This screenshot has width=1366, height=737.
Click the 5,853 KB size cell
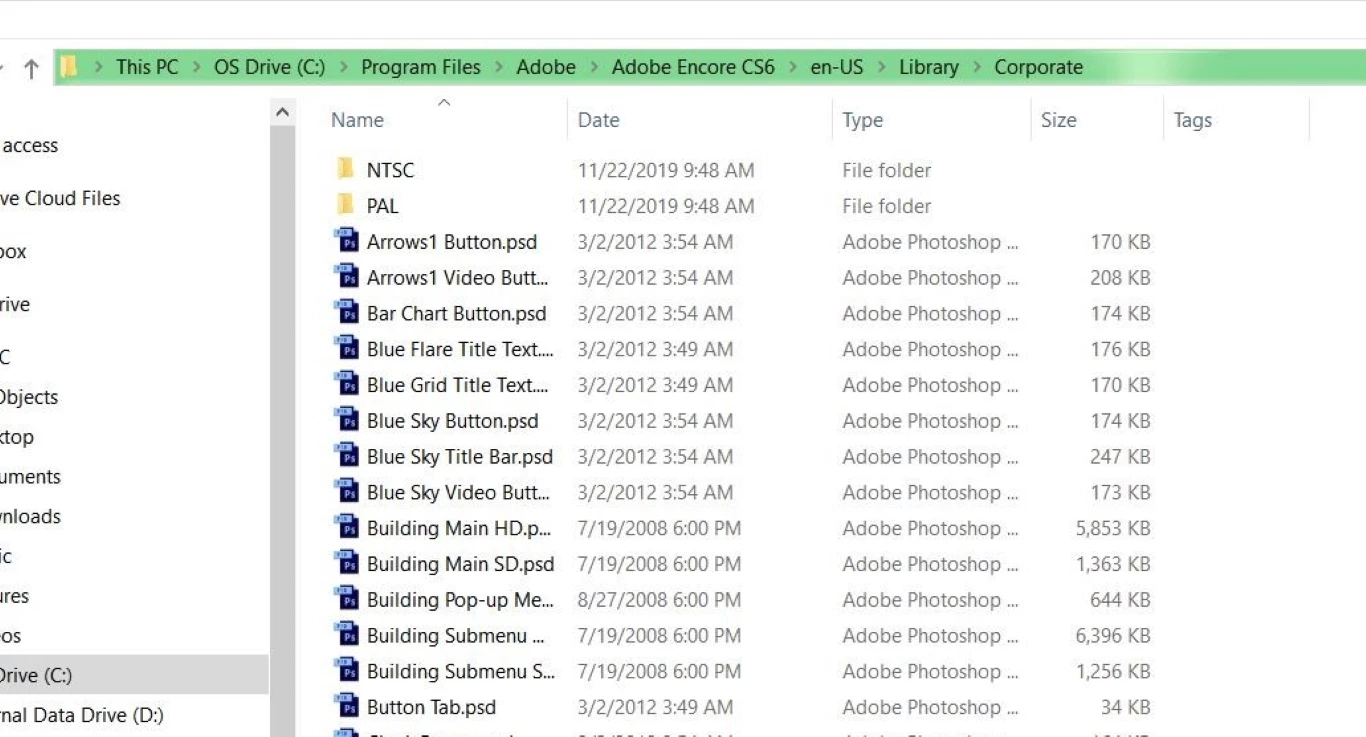pyautogui.click(x=1113, y=528)
